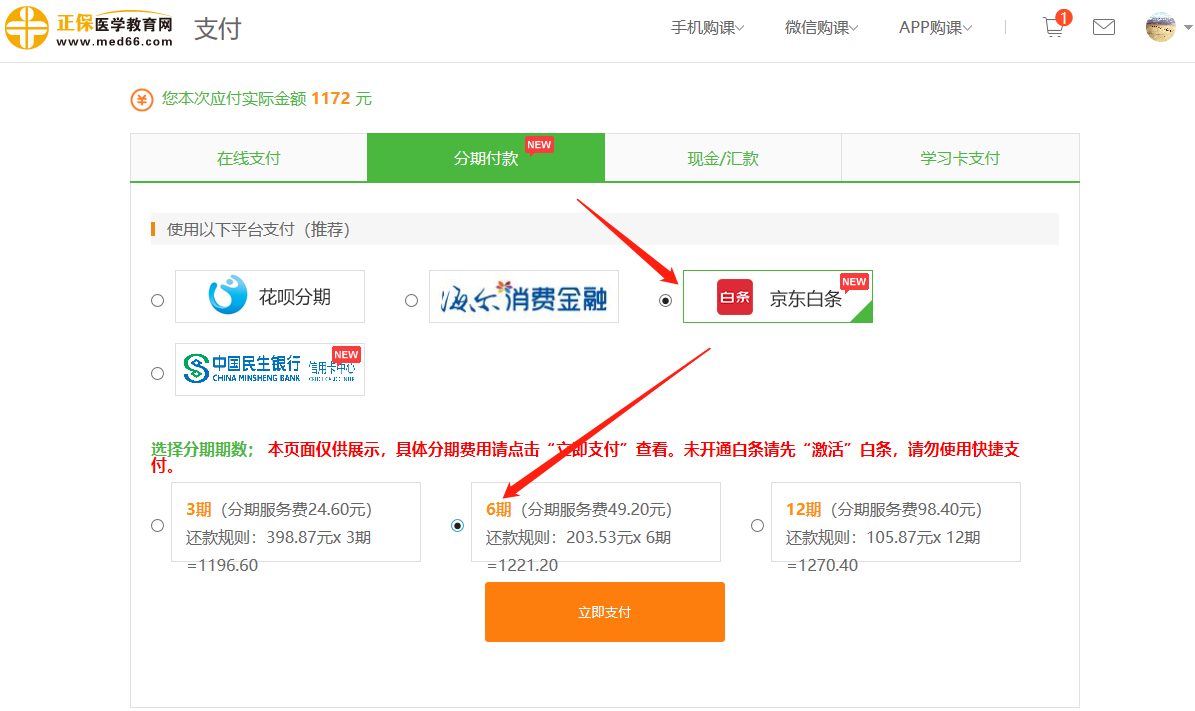Image resolution: width=1195 pixels, height=711 pixels.
Task: Expand the 微信购课 dropdown menu
Action: [821, 28]
